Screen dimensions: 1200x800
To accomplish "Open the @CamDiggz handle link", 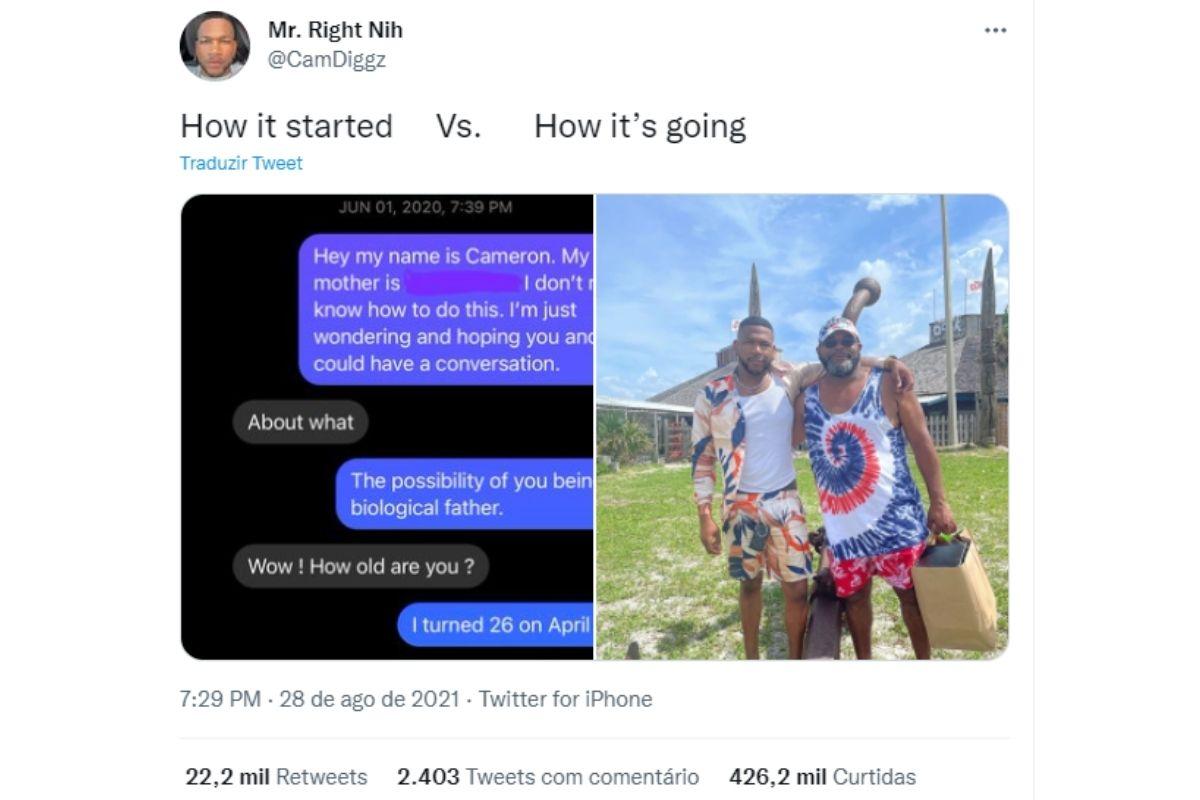I will [326, 60].
